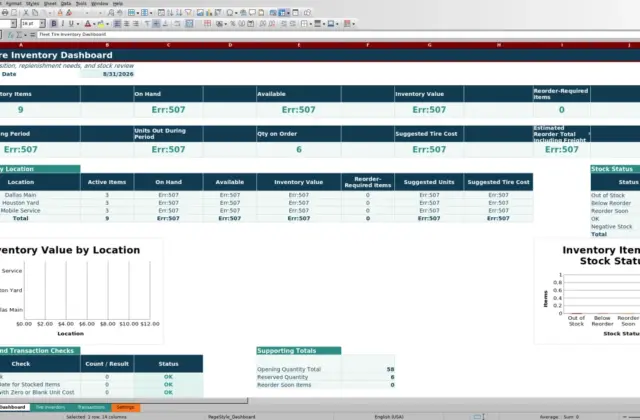Open the Styles menu
The width and height of the screenshot is (640, 420).
coord(32,3)
